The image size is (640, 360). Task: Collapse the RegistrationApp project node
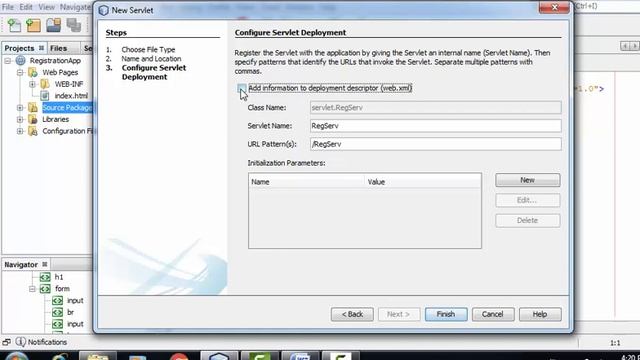(x=8, y=61)
